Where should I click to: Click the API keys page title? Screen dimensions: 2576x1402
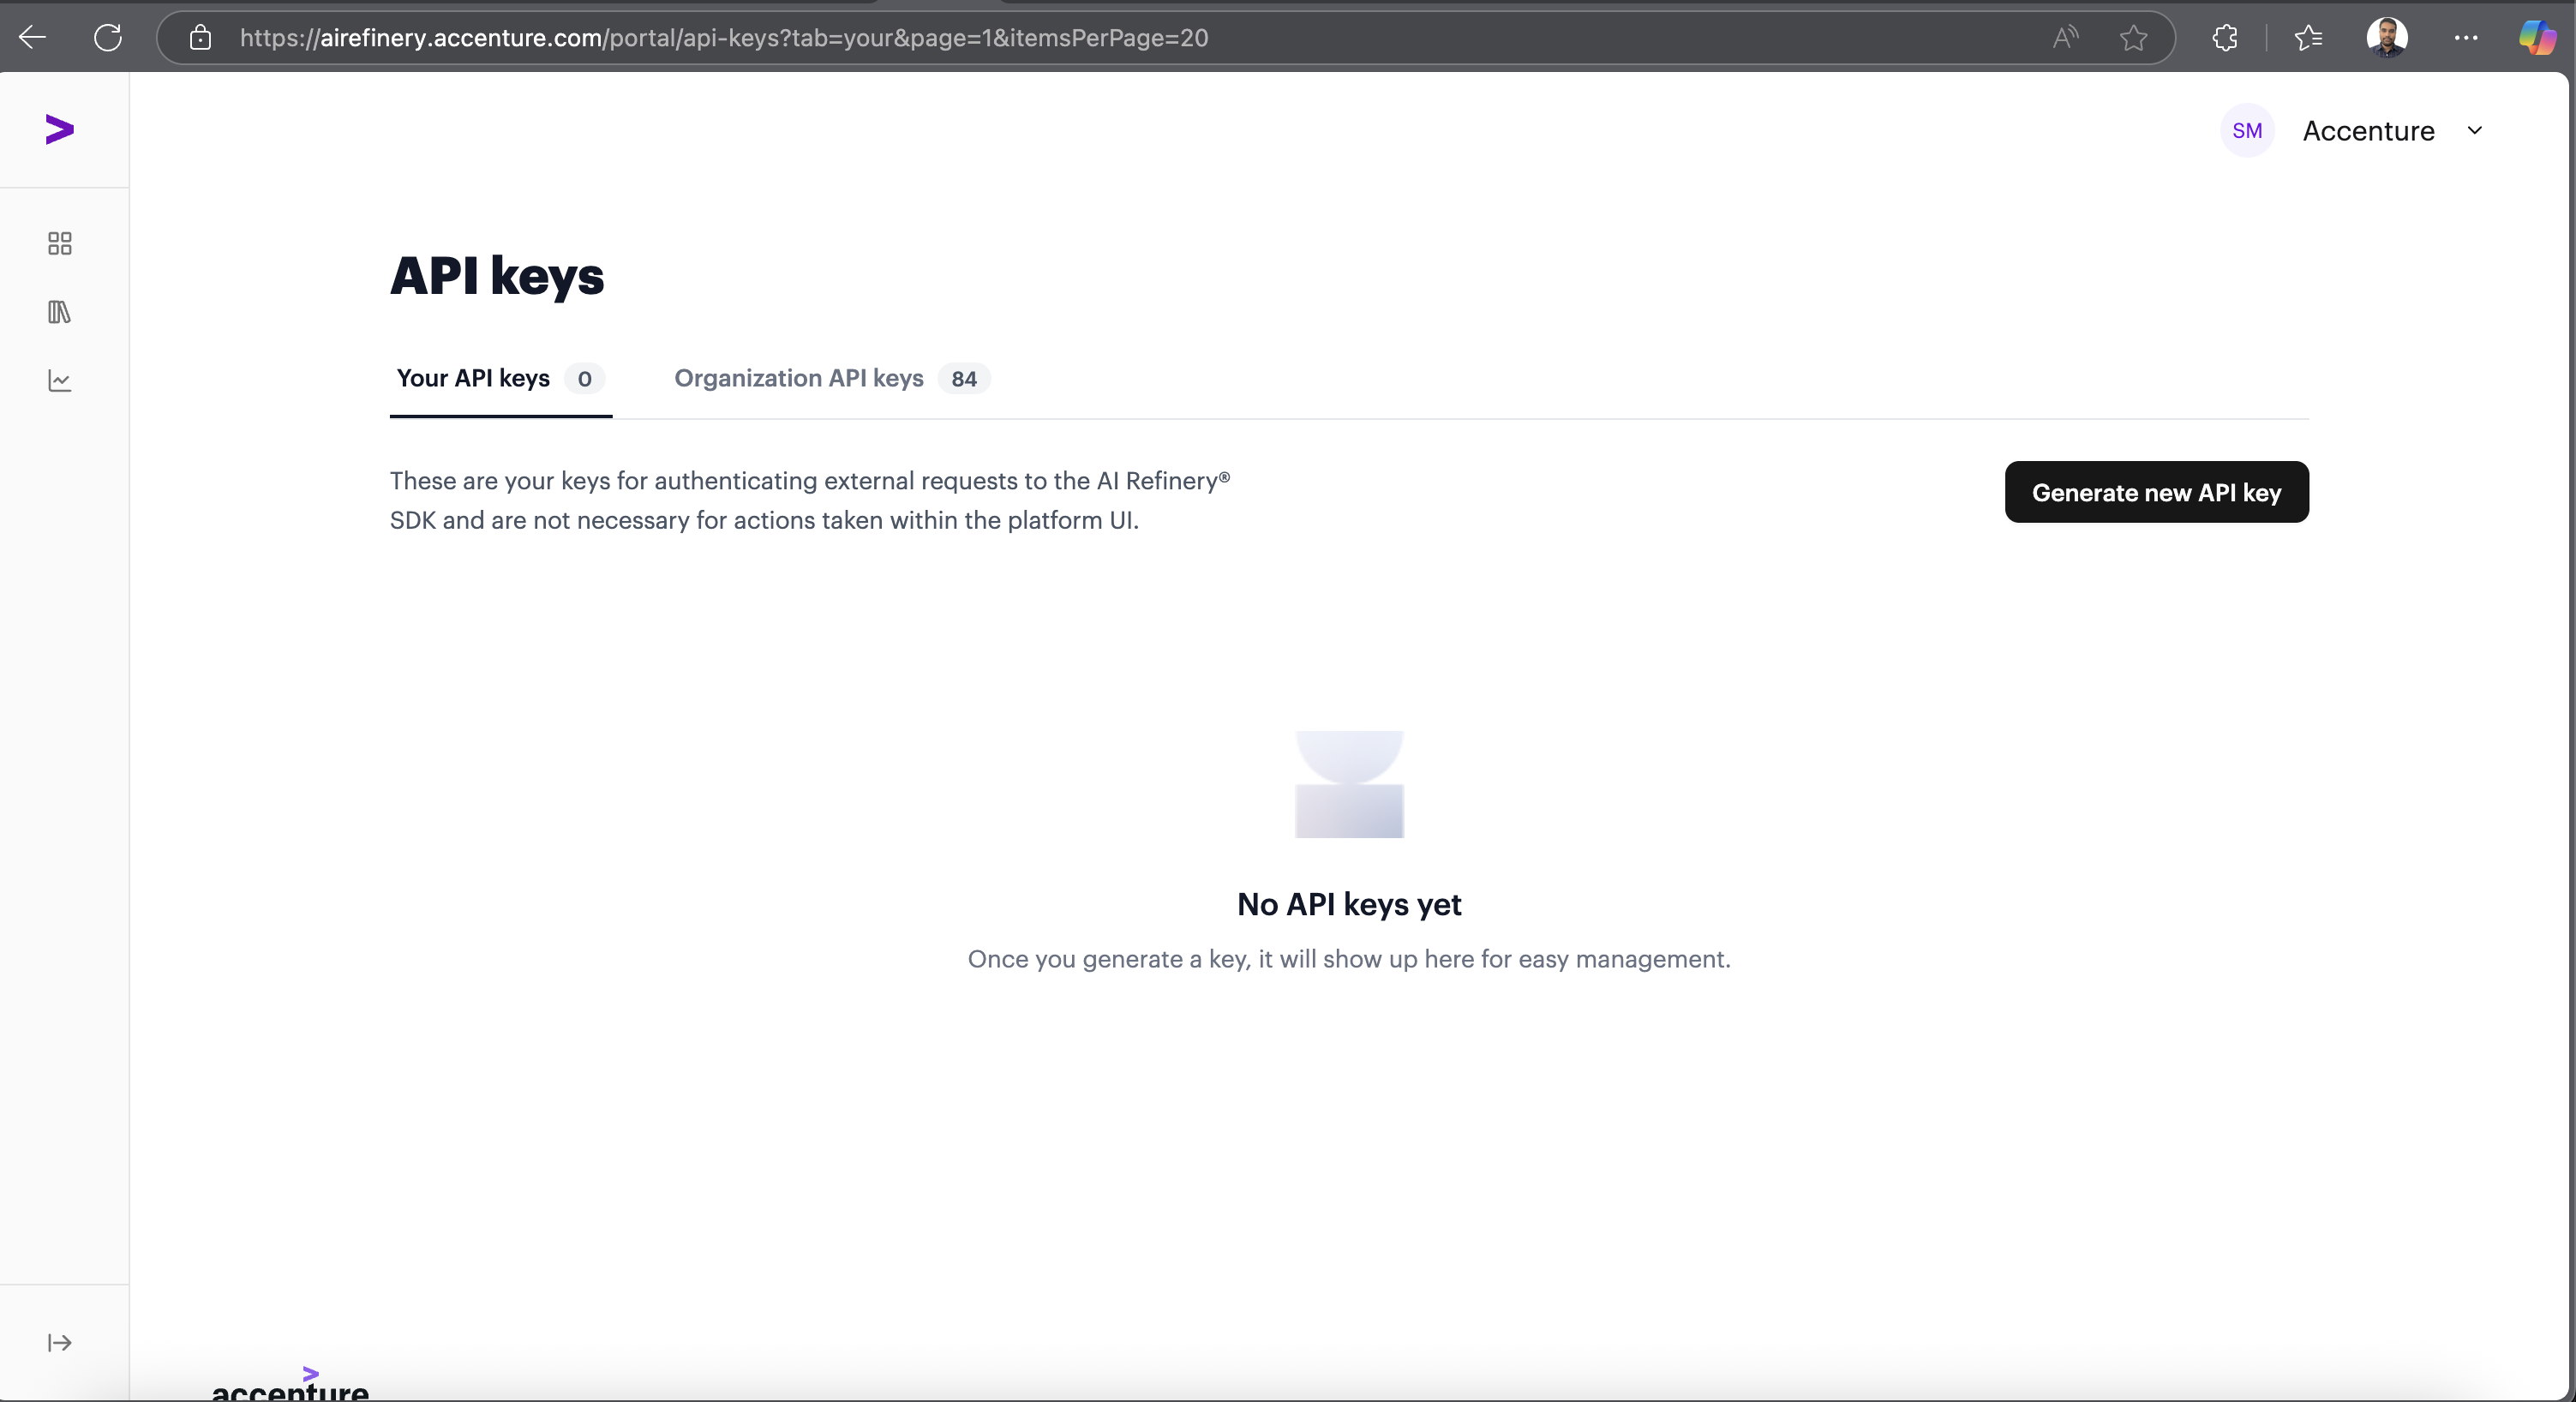[x=497, y=276]
